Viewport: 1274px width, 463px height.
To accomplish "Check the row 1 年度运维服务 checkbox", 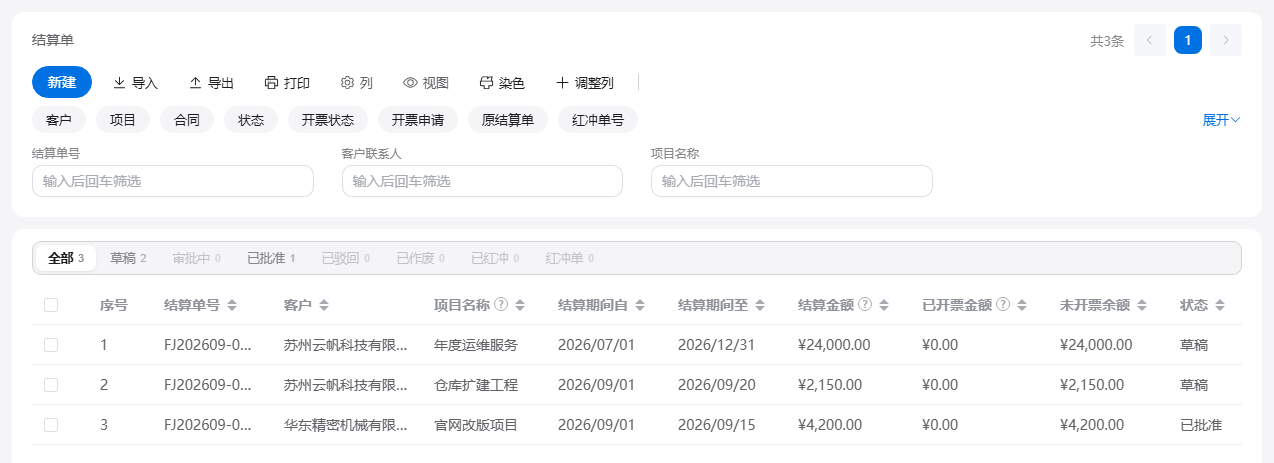I will pyautogui.click(x=51, y=345).
